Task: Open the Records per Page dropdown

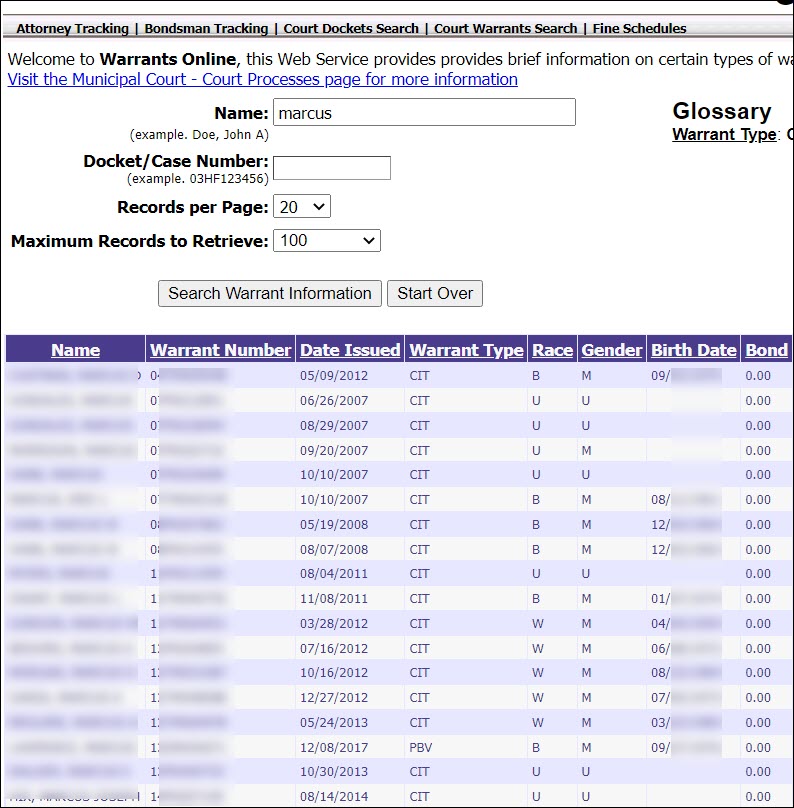Action: (301, 206)
